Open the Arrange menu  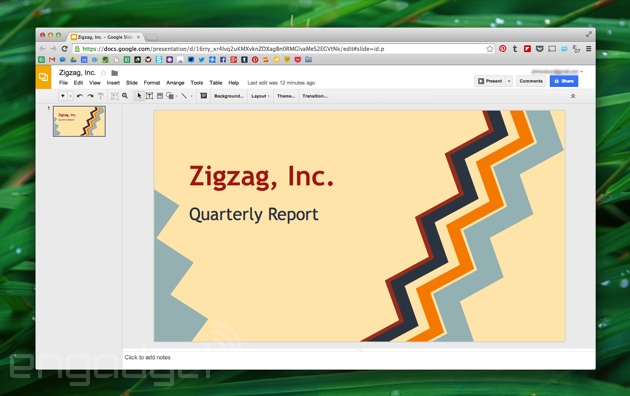(x=175, y=83)
